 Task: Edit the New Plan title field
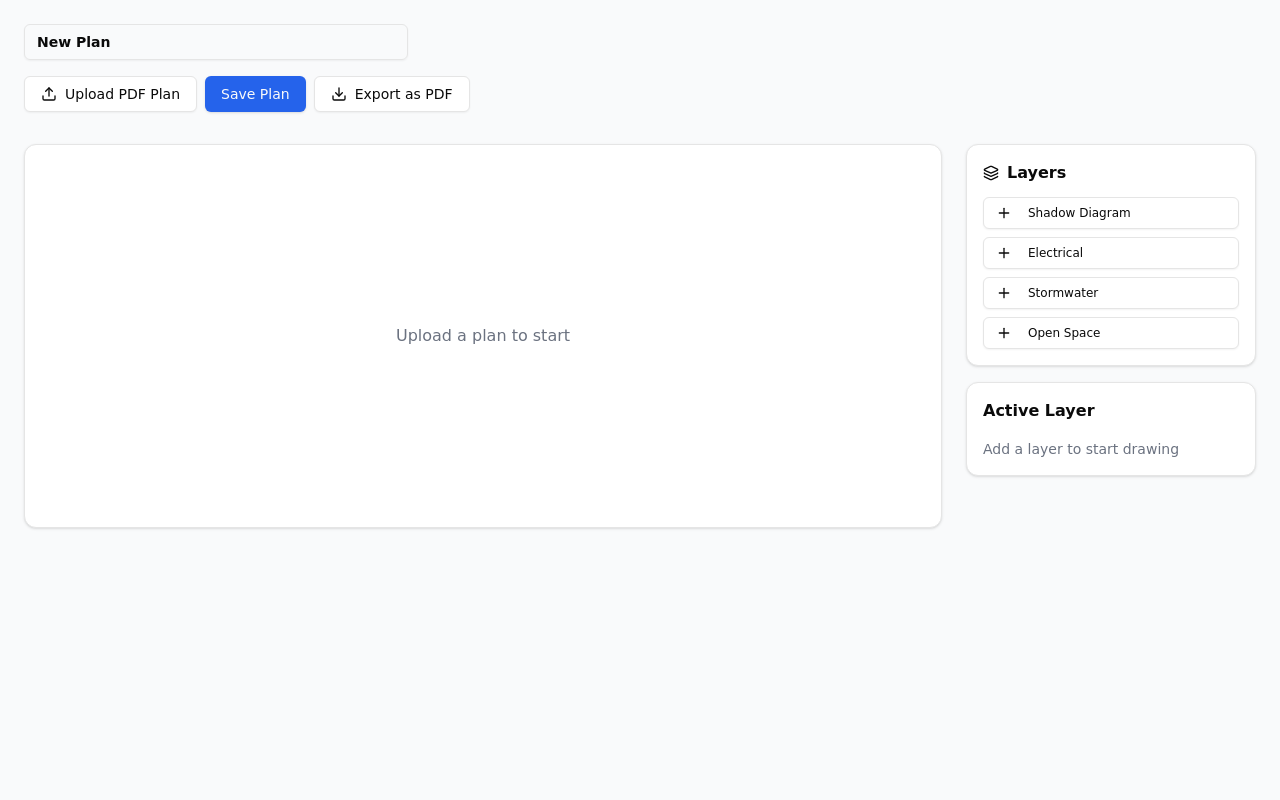point(216,42)
